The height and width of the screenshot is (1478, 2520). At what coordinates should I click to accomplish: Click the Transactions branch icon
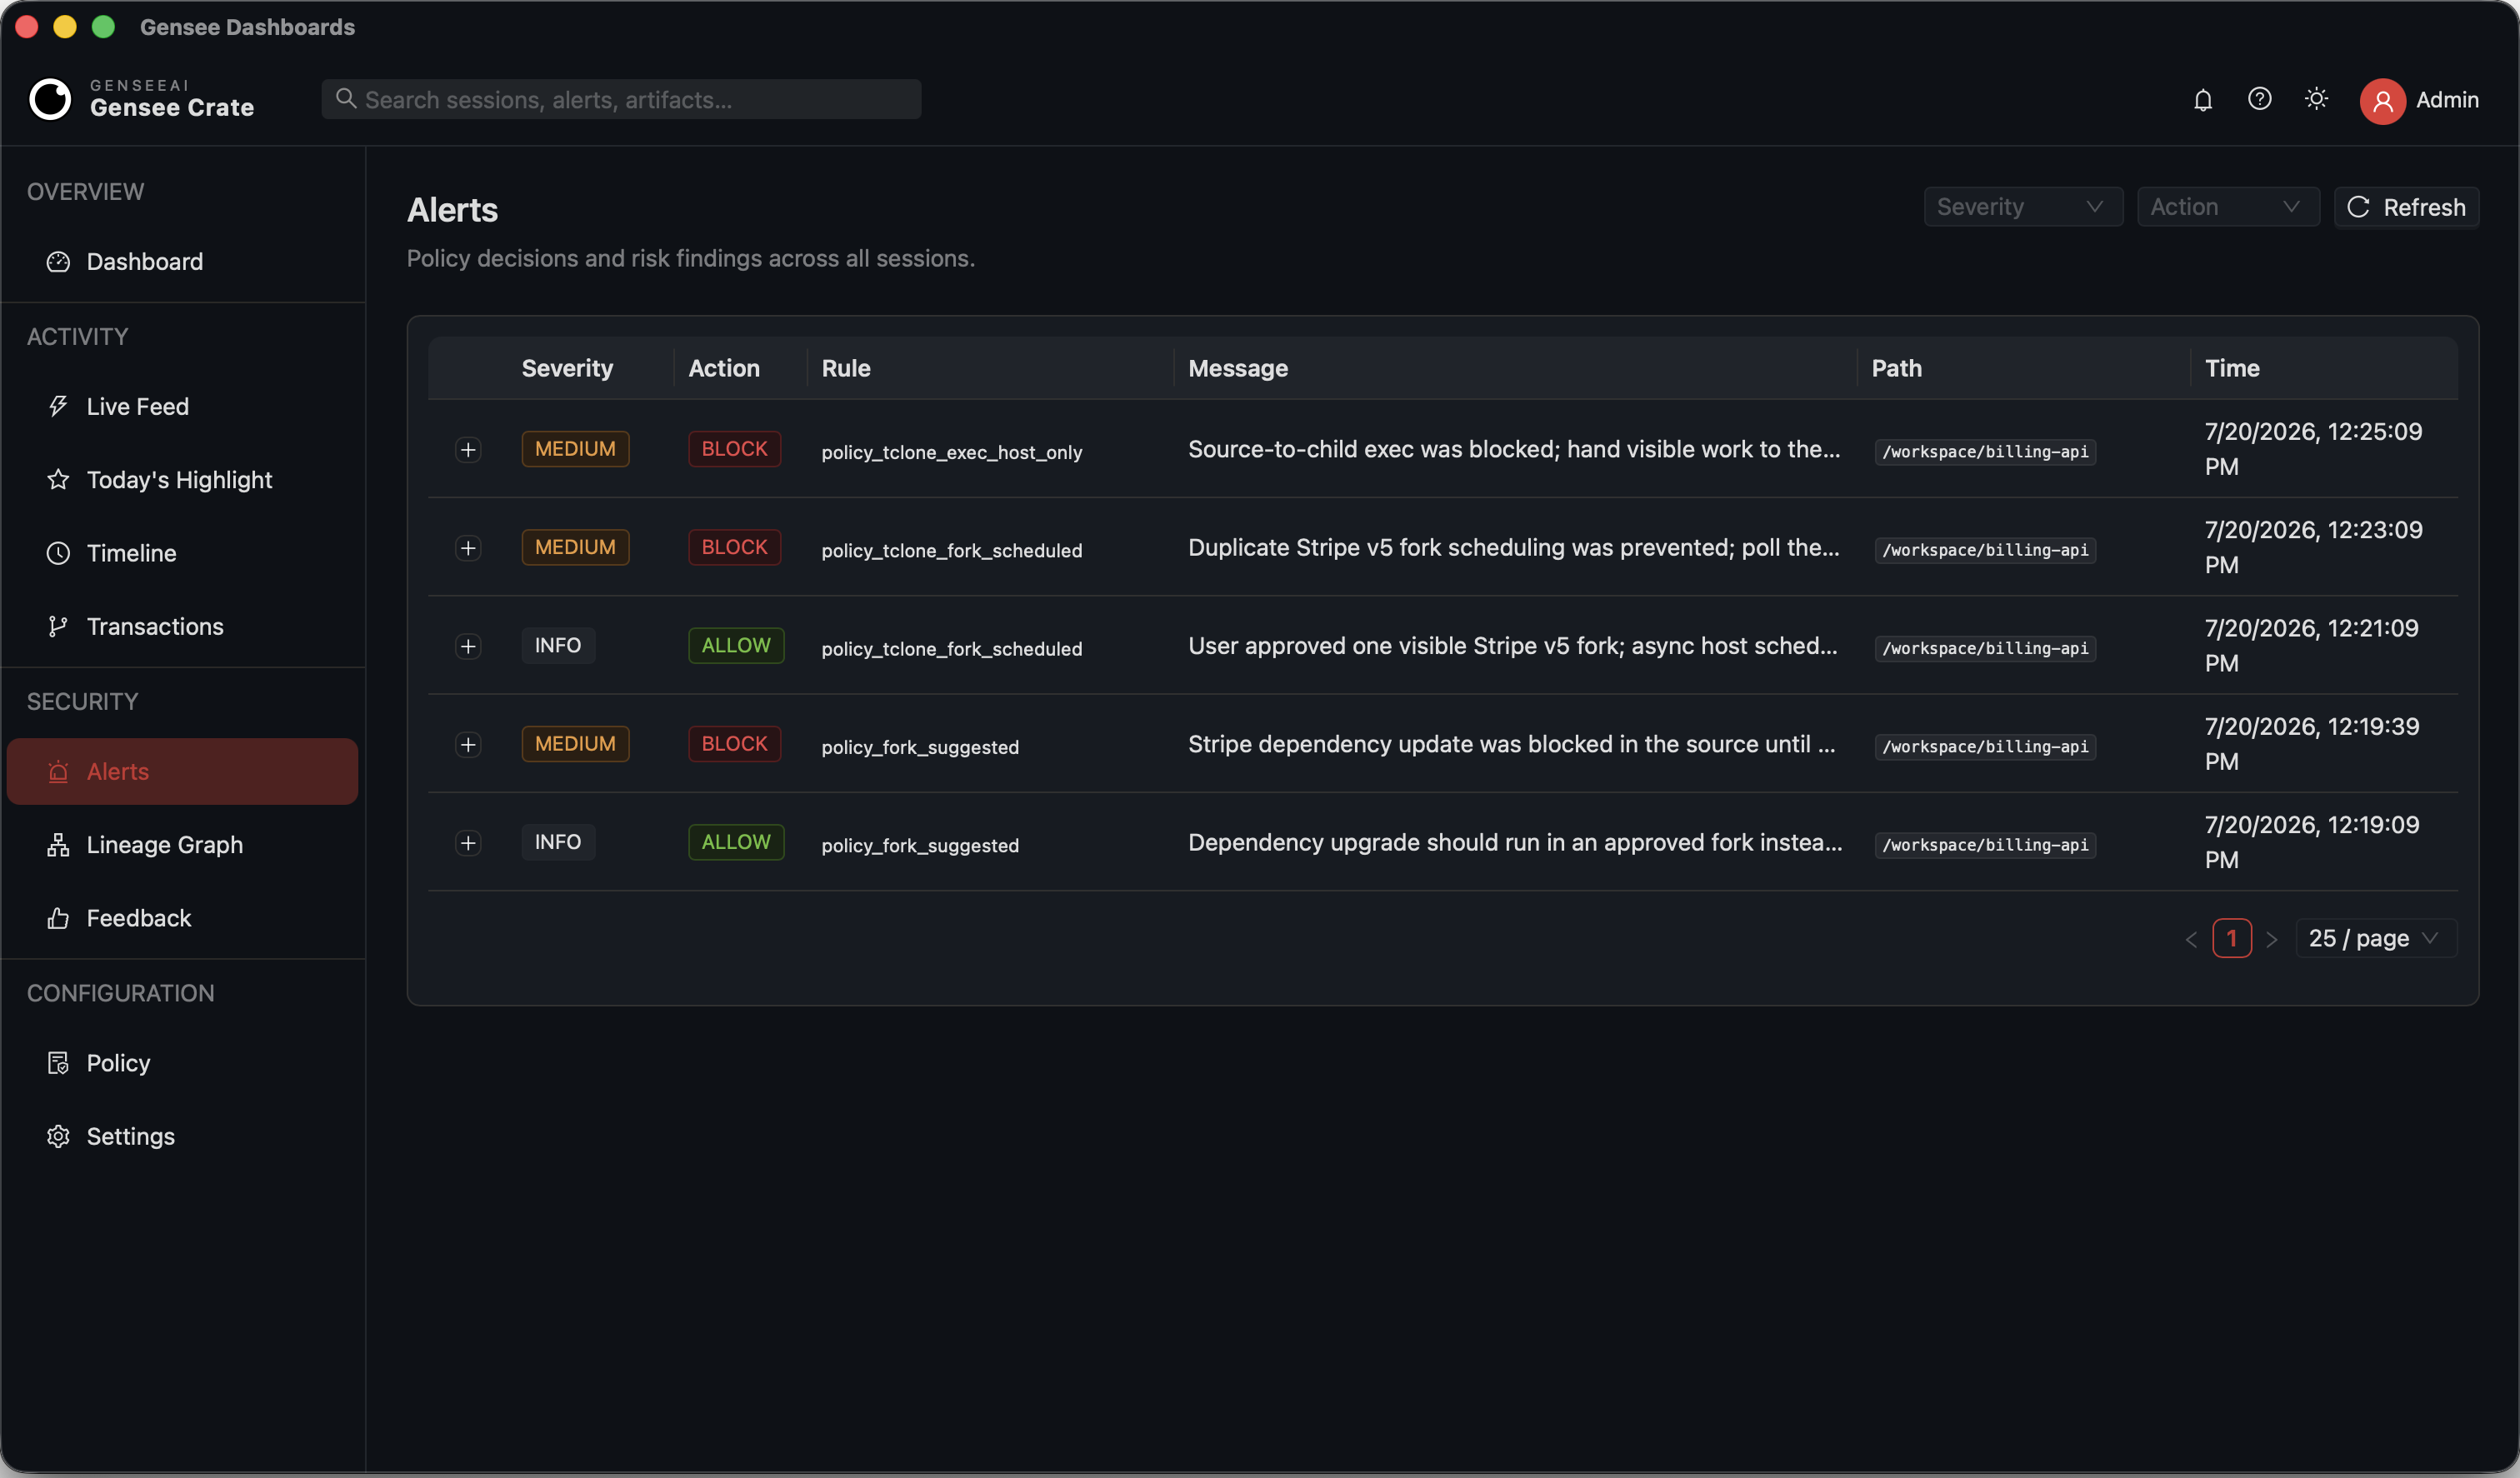(x=58, y=626)
